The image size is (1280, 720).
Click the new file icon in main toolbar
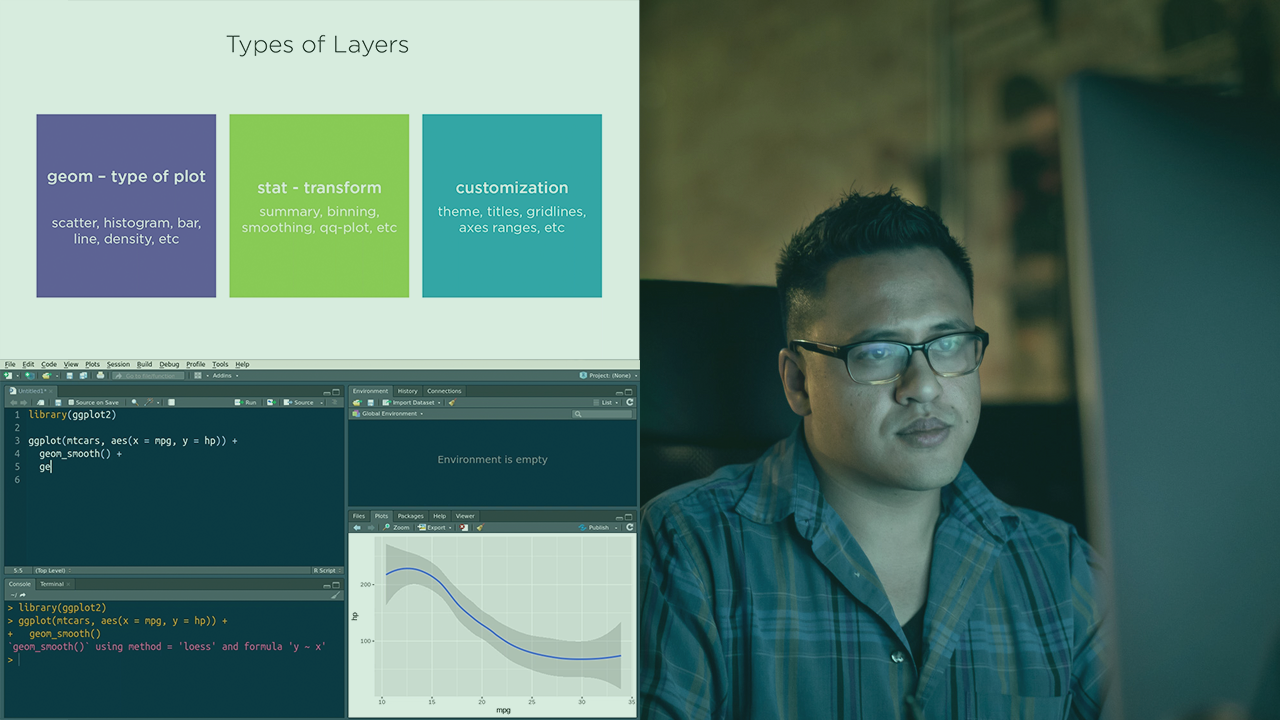(x=10, y=376)
